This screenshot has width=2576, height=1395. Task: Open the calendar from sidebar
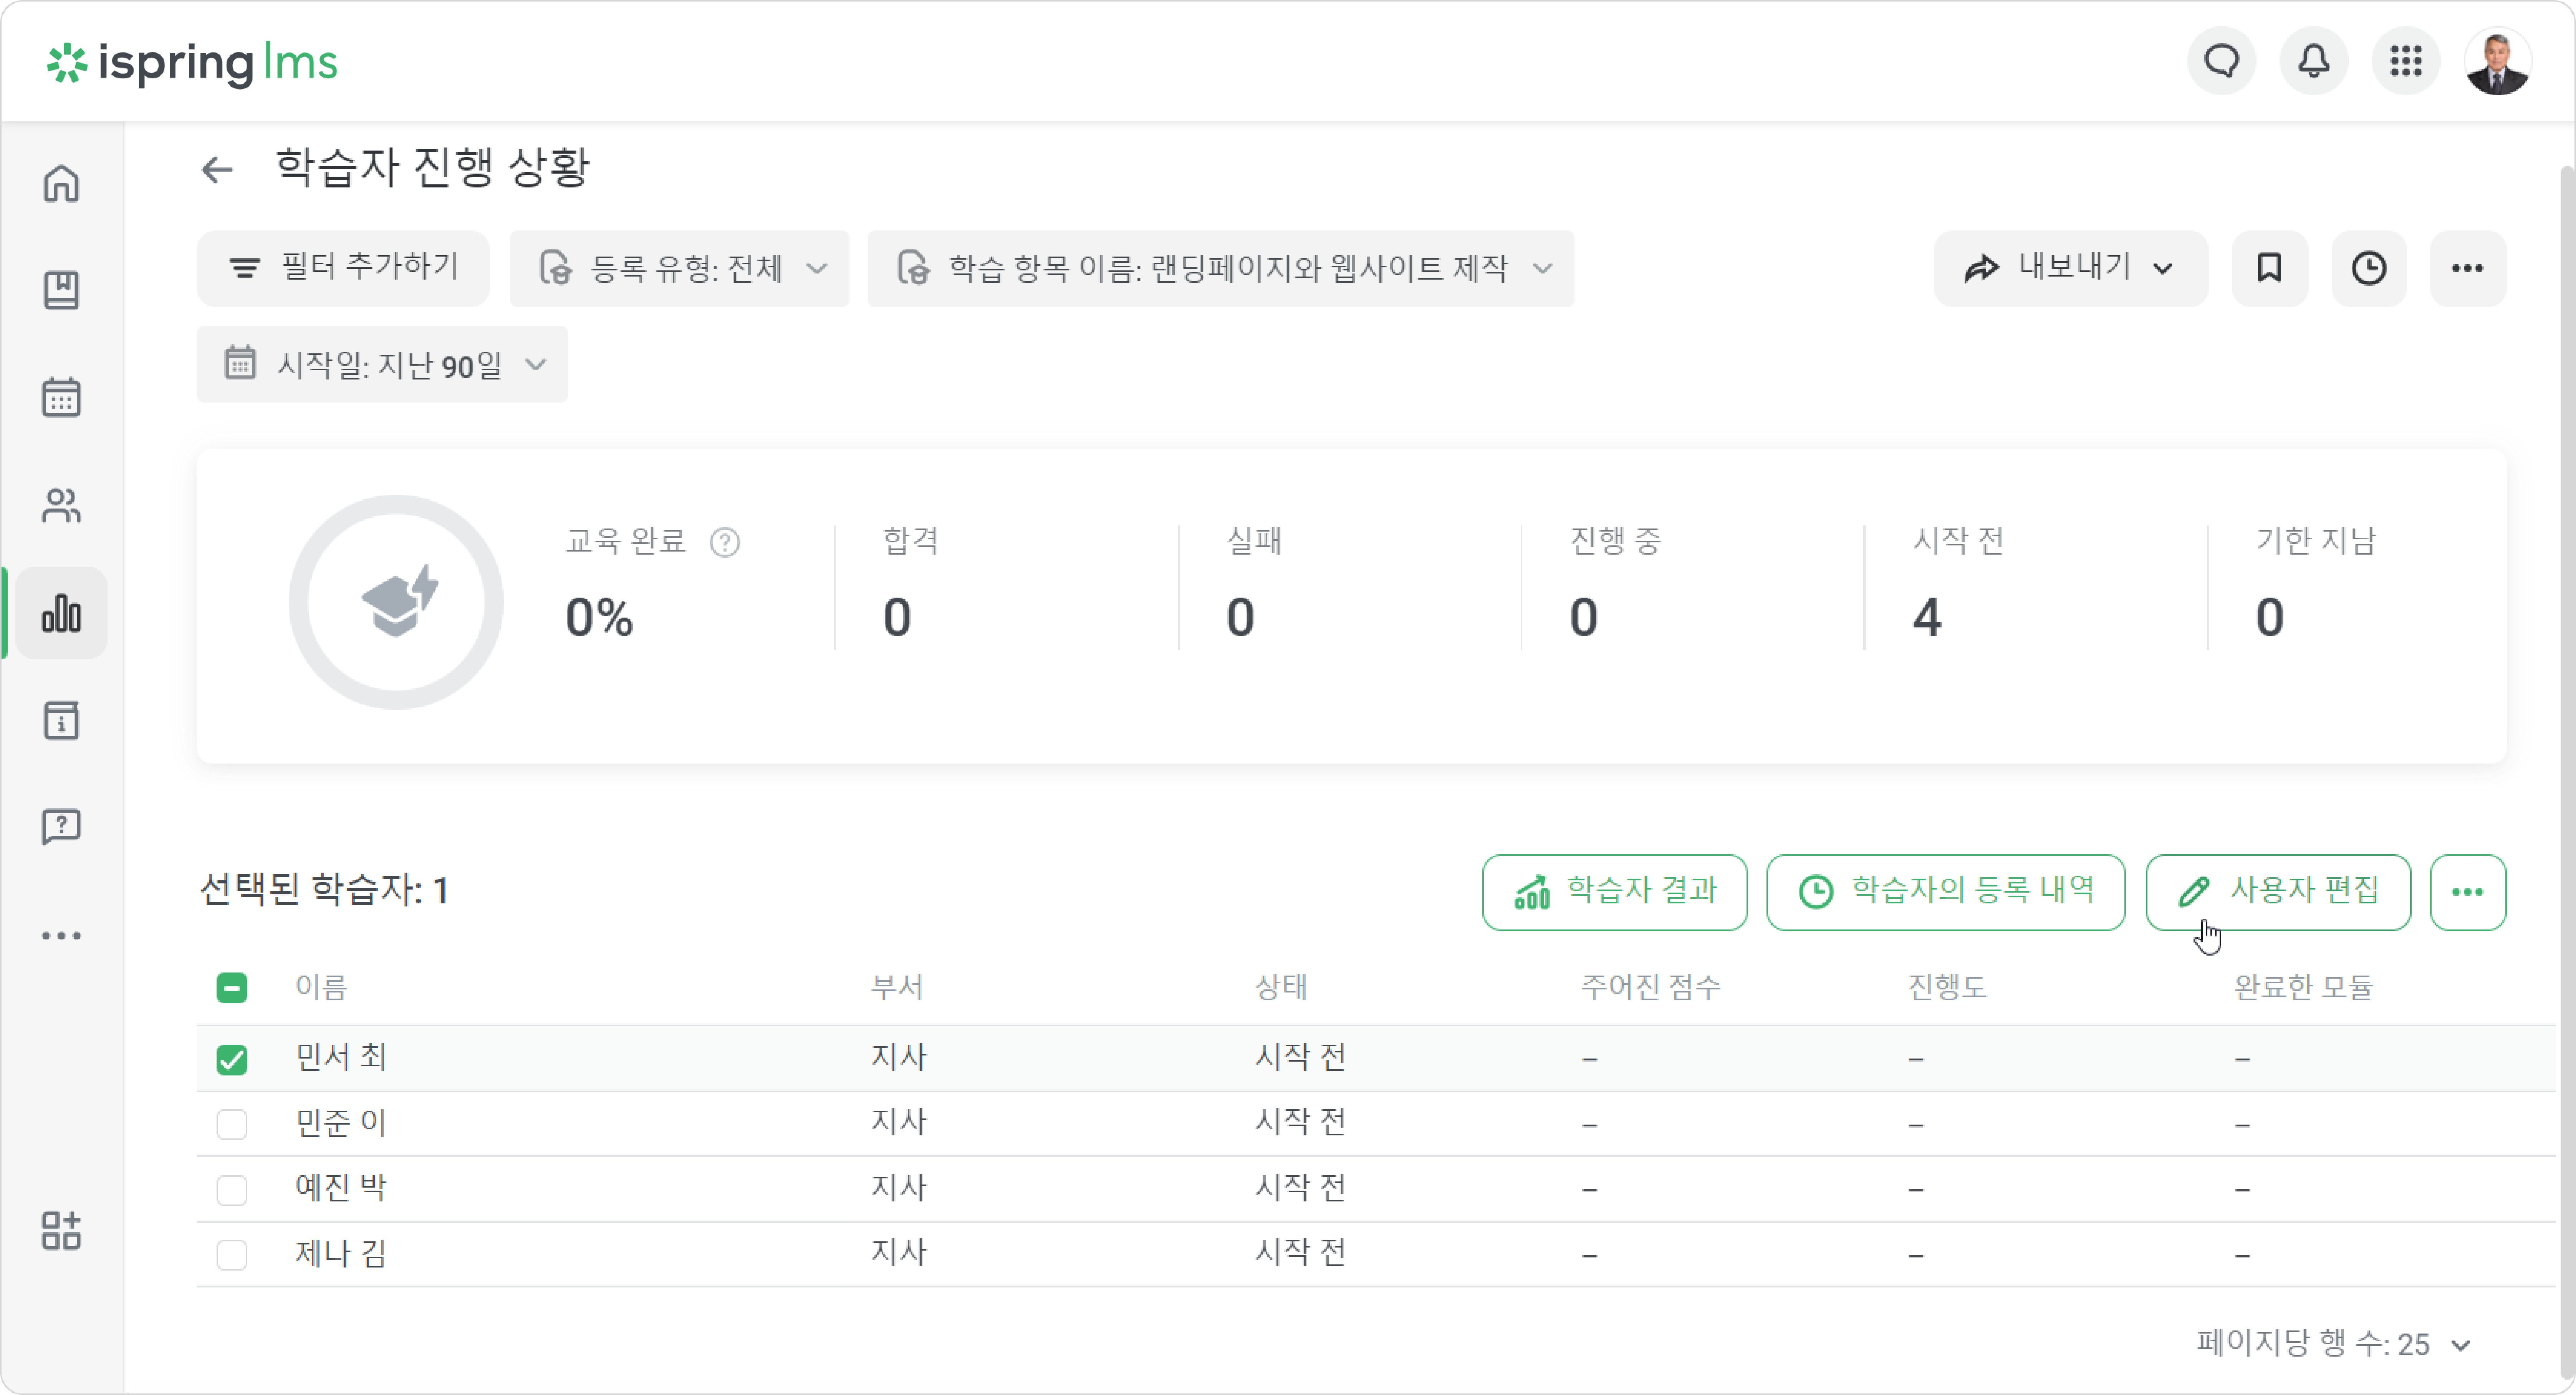(61, 397)
